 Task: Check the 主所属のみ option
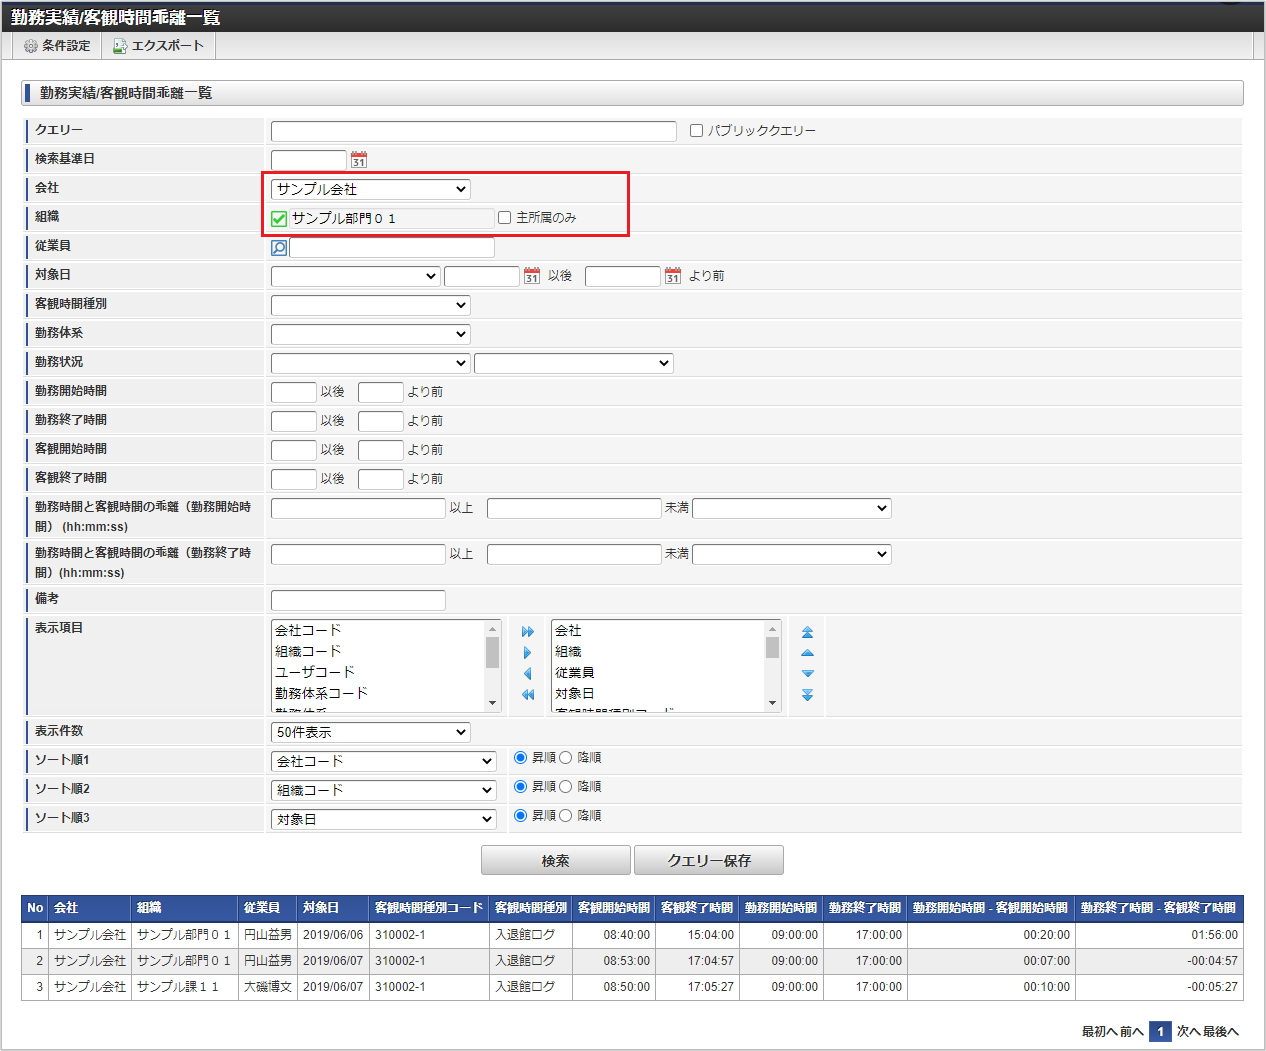click(x=505, y=218)
